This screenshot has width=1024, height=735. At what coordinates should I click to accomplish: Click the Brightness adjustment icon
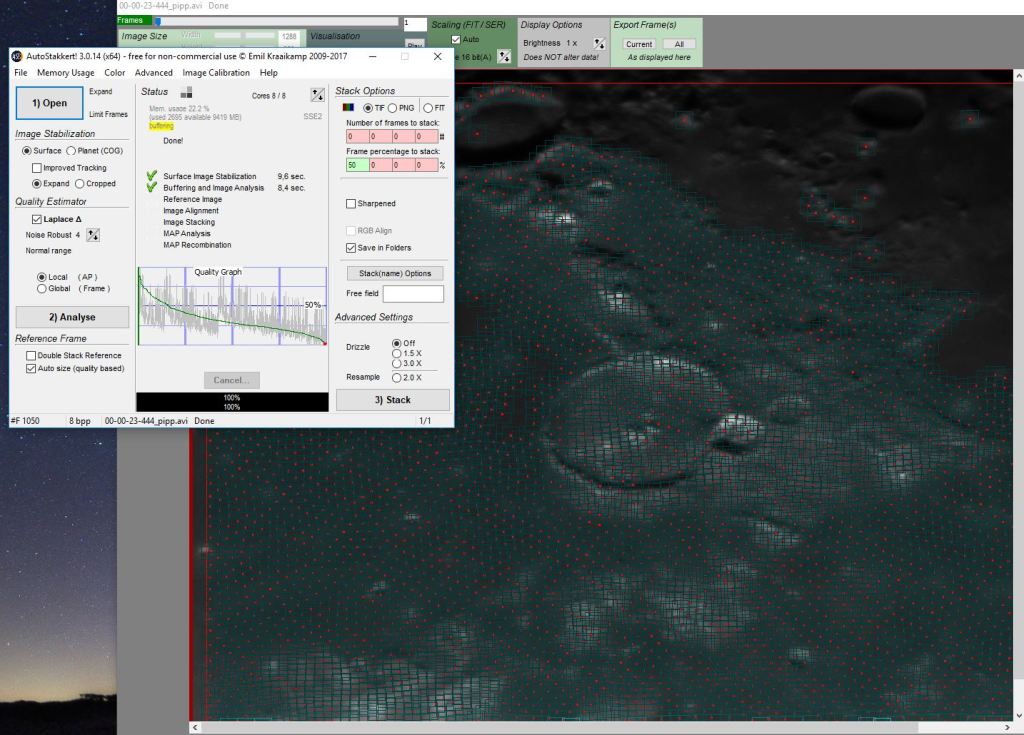coord(599,44)
